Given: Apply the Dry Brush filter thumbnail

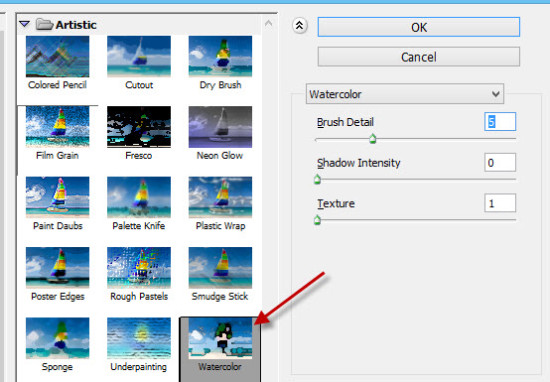Looking at the screenshot, I should (x=220, y=56).
